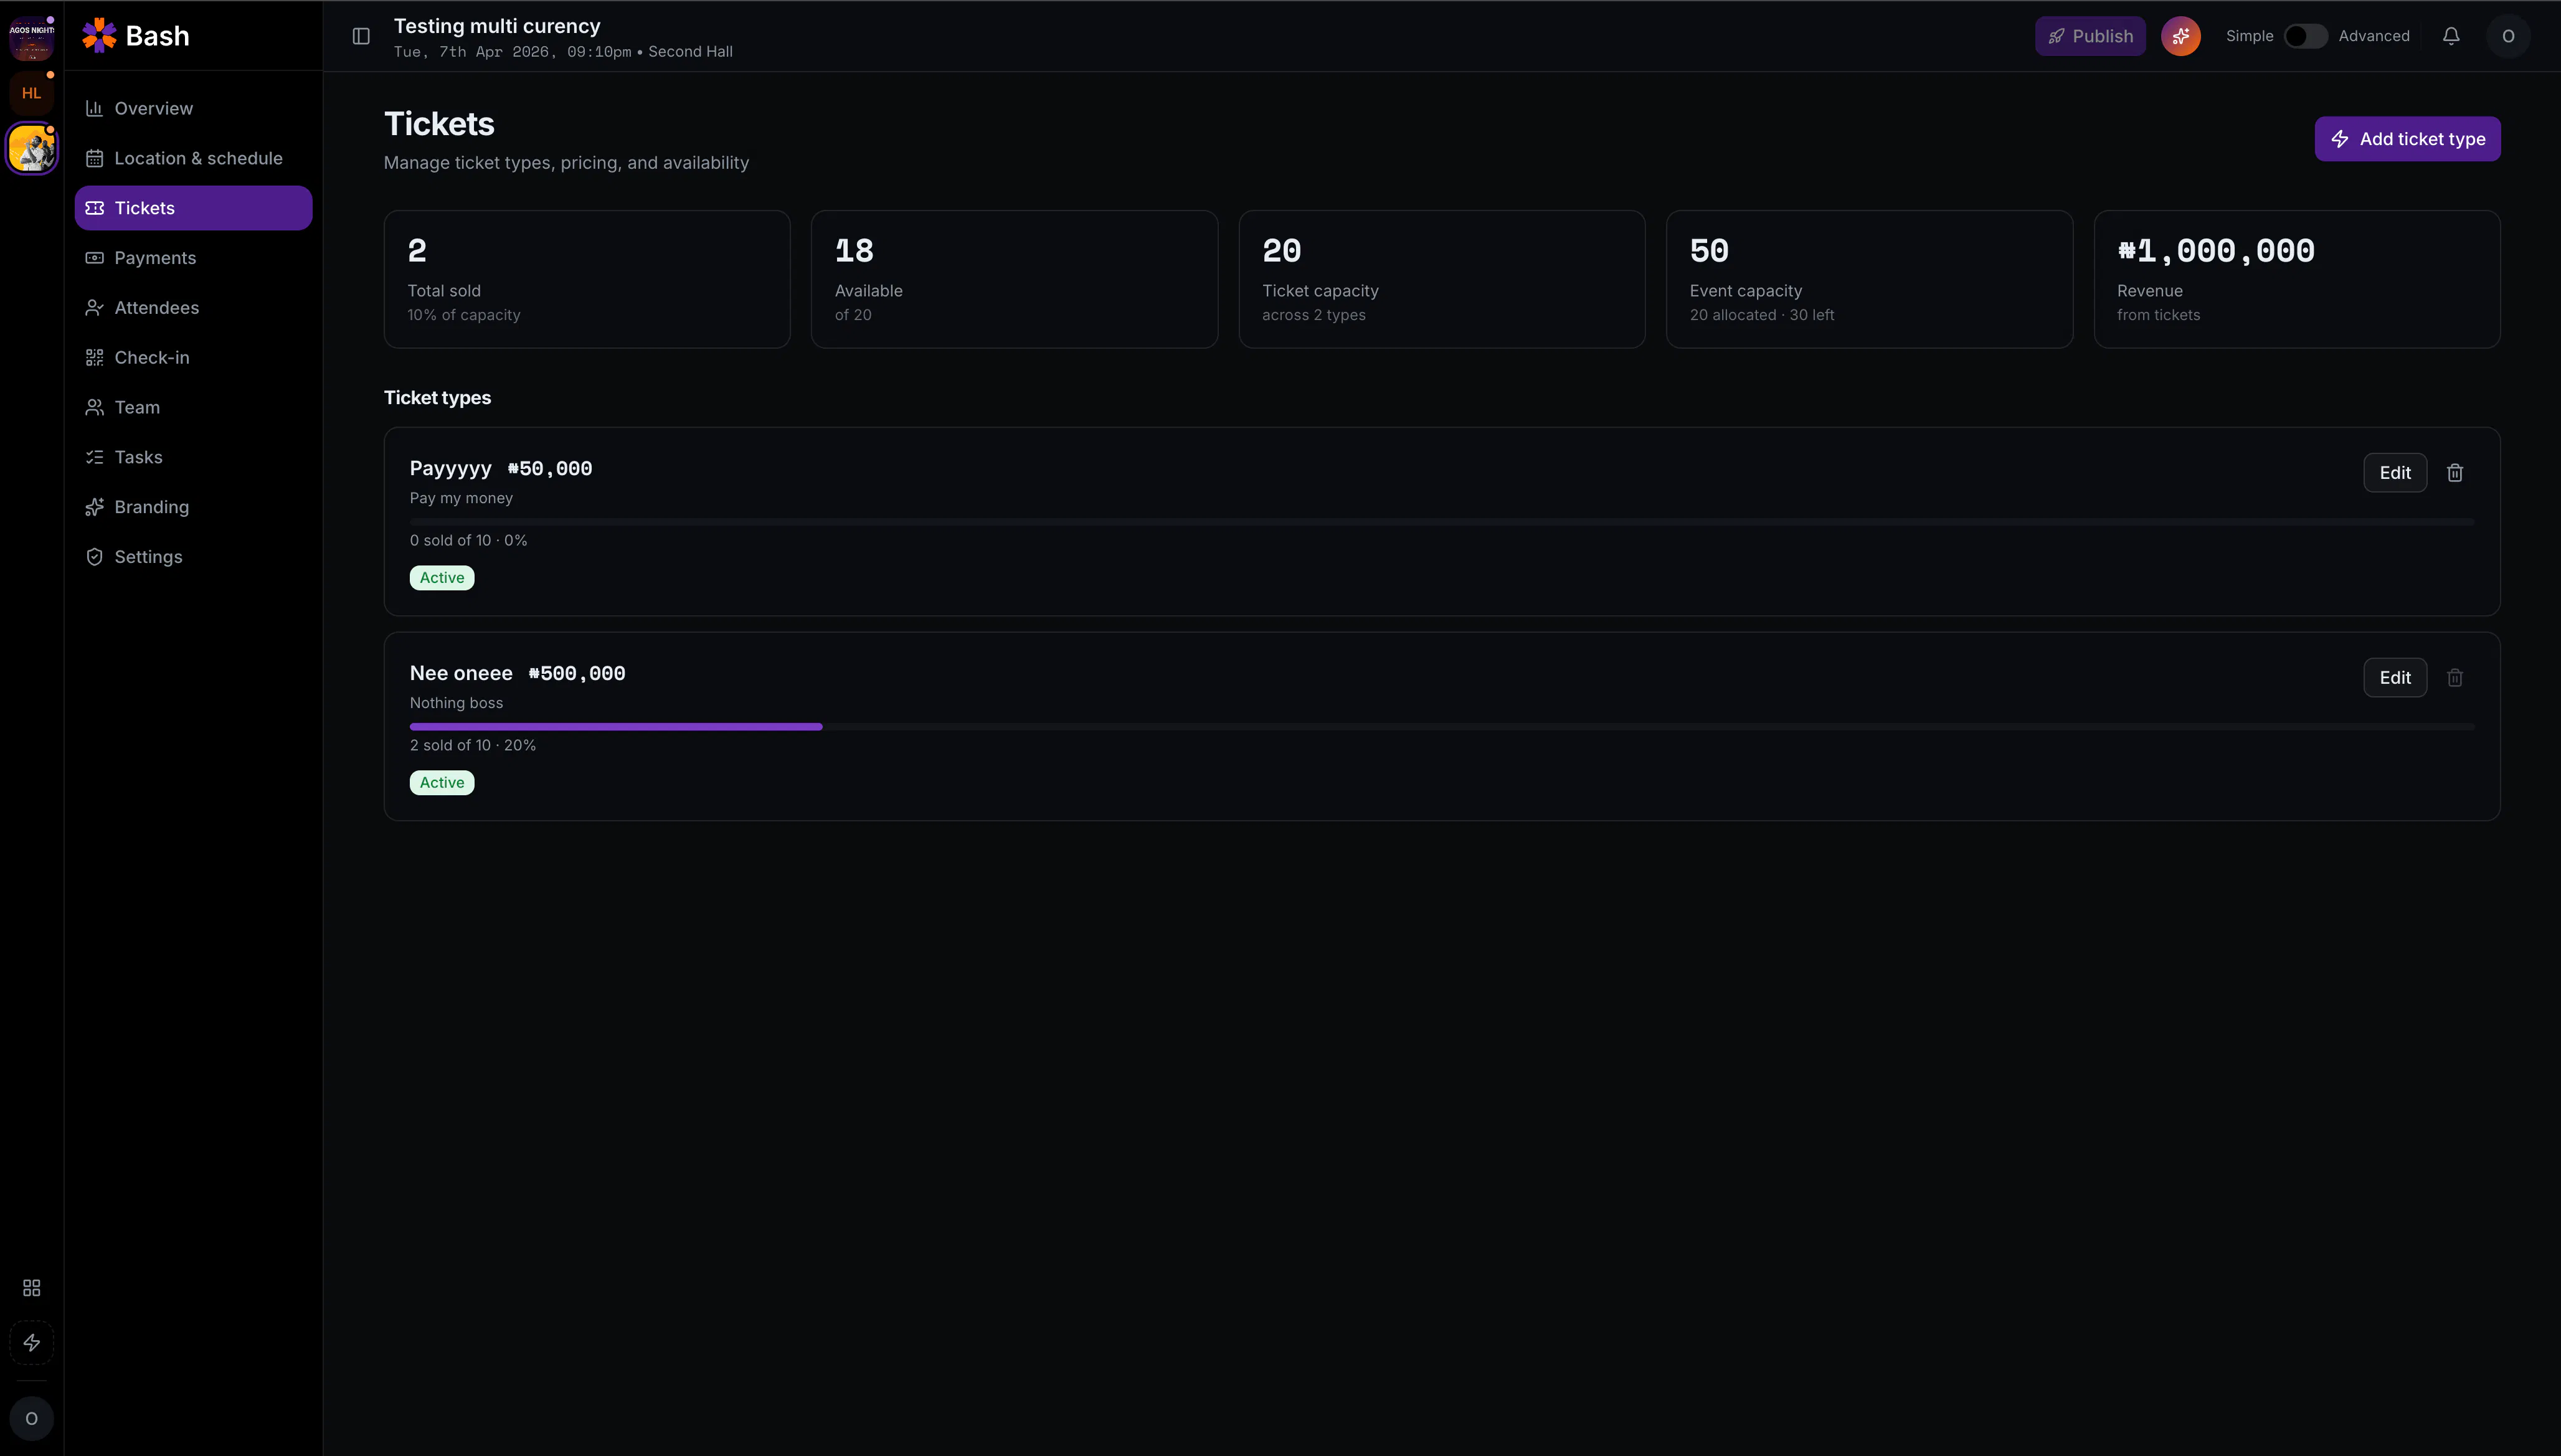
Task: Click the '₦50,000' price text
Action: pyautogui.click(x=550, y=469)
